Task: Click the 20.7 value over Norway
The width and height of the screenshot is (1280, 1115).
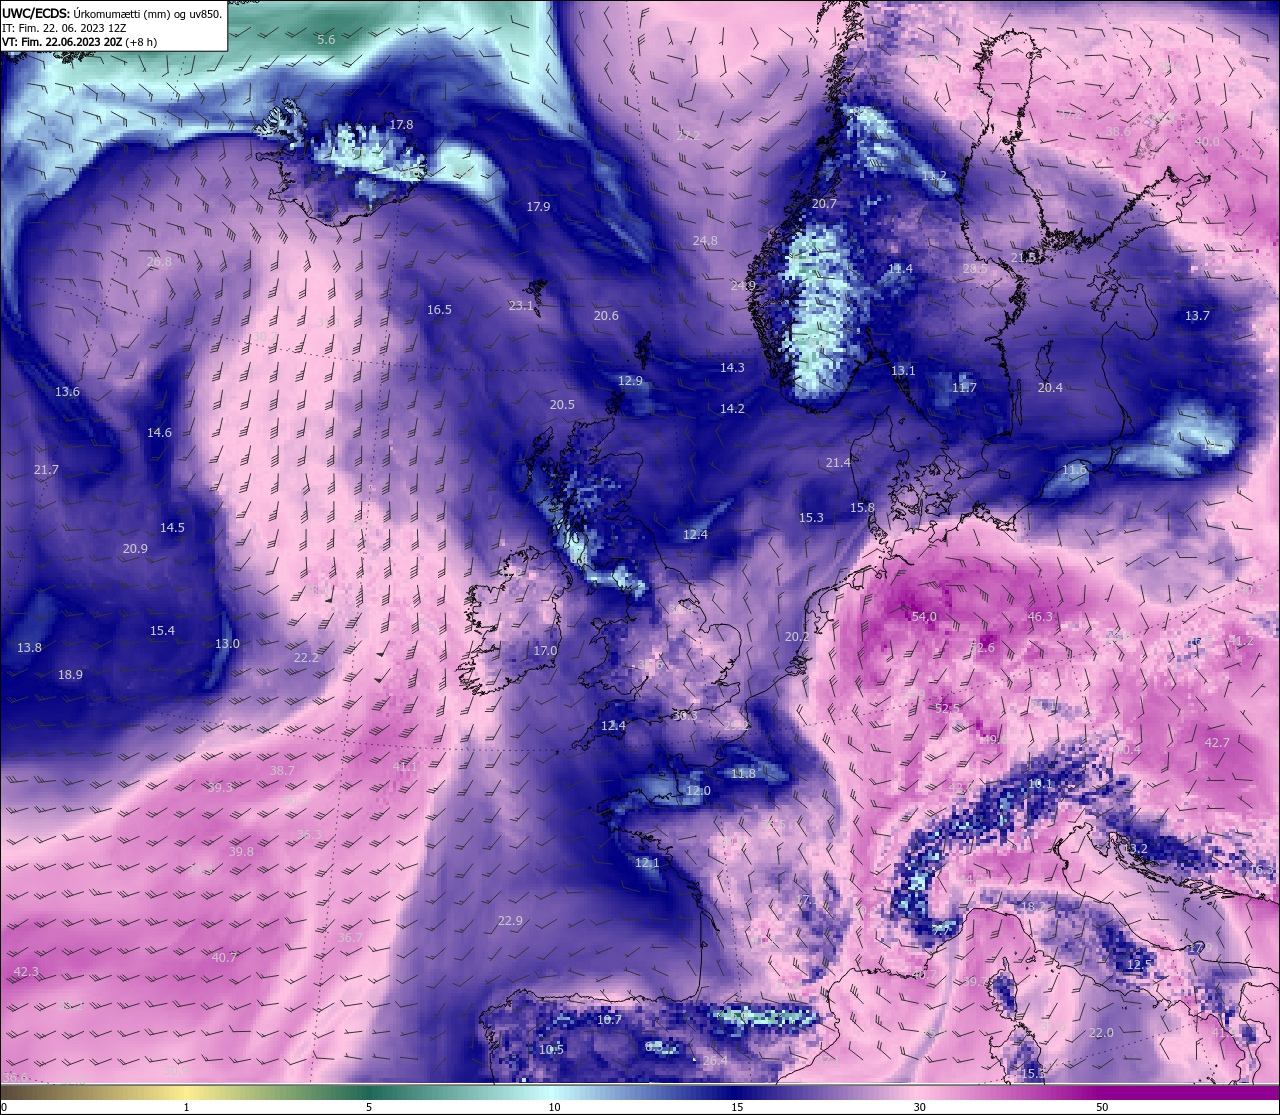Action: tap(824, 203)
